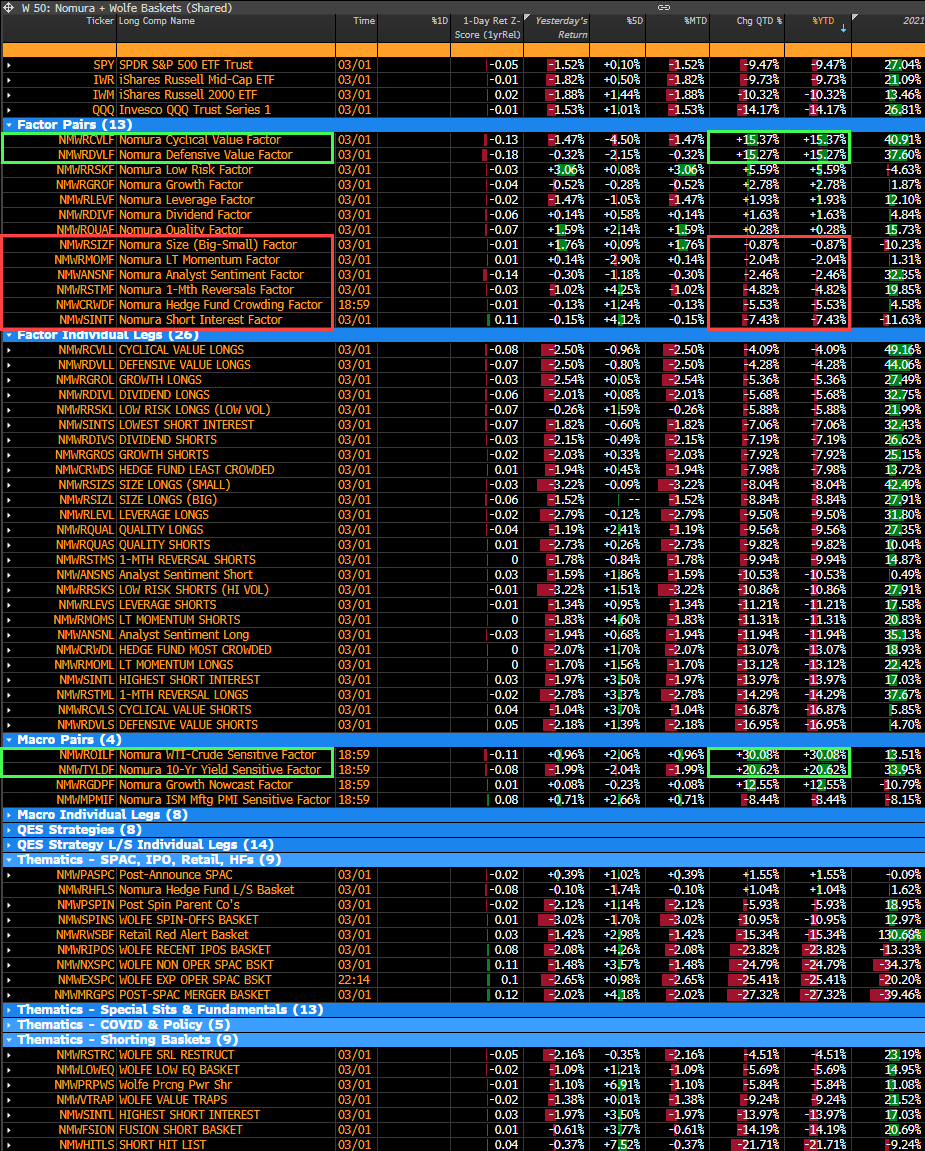
Task: Expand the SPY row arrow
Action: click(x=9, y=65)
